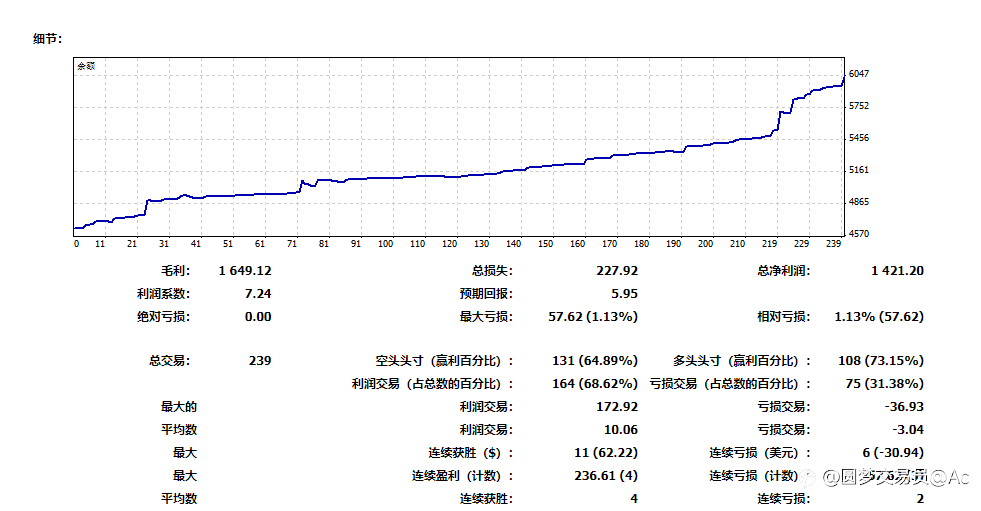Click the x-axis tick 71
Viewport: 981px width, 511px height.
click(292, 244)
